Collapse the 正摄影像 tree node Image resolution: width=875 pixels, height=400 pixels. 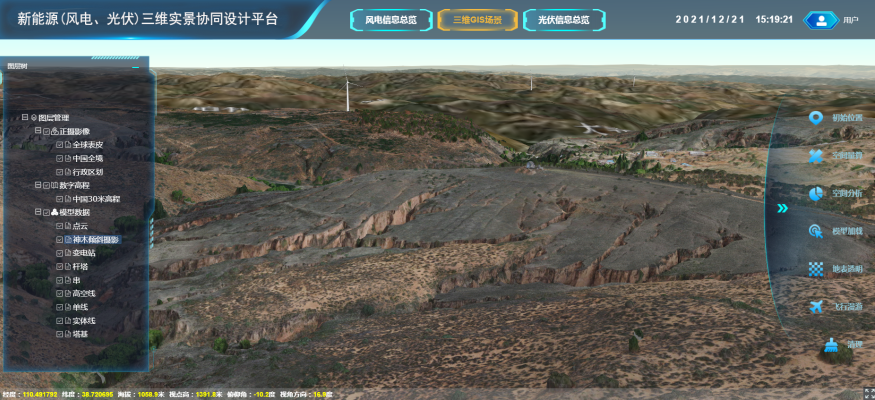pyautogui.click(x=37, y=131)
